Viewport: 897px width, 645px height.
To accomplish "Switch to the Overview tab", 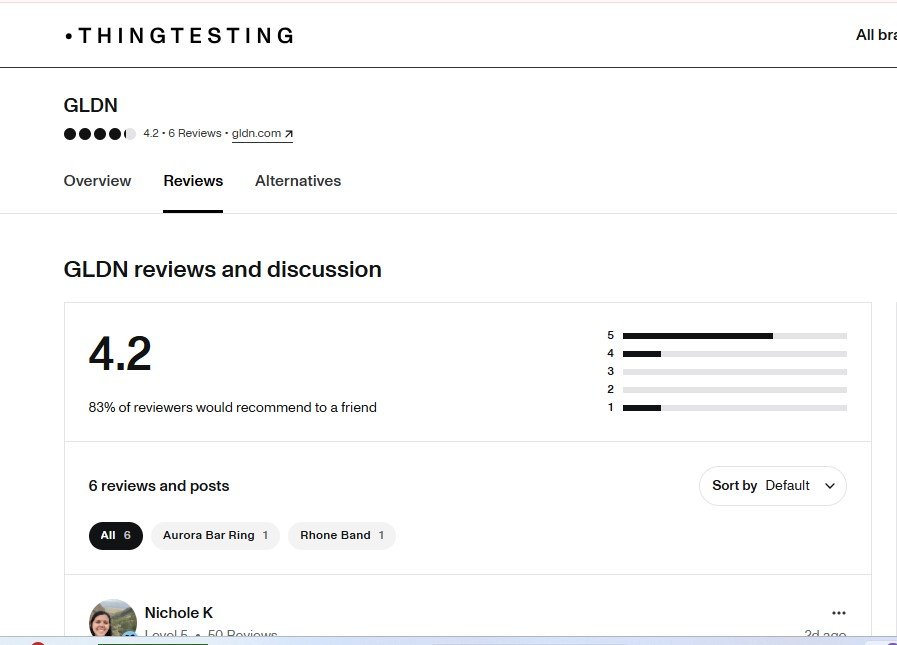I will coord(97,181).
